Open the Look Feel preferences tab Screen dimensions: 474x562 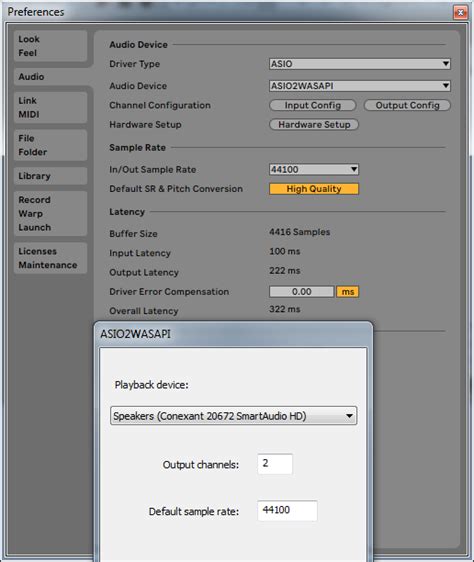click(x=51, y=46)
